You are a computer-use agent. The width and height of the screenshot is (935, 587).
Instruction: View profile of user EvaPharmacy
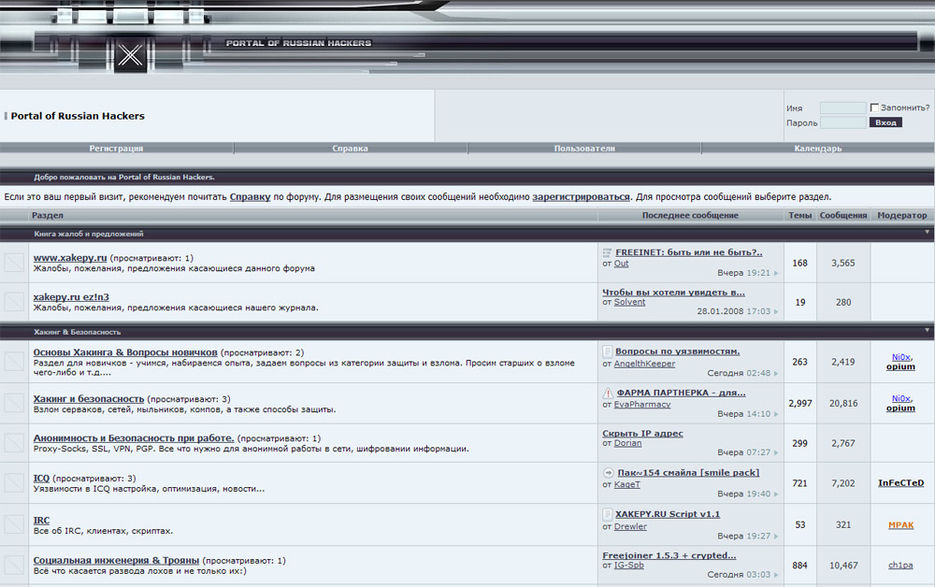pos(642,404)
